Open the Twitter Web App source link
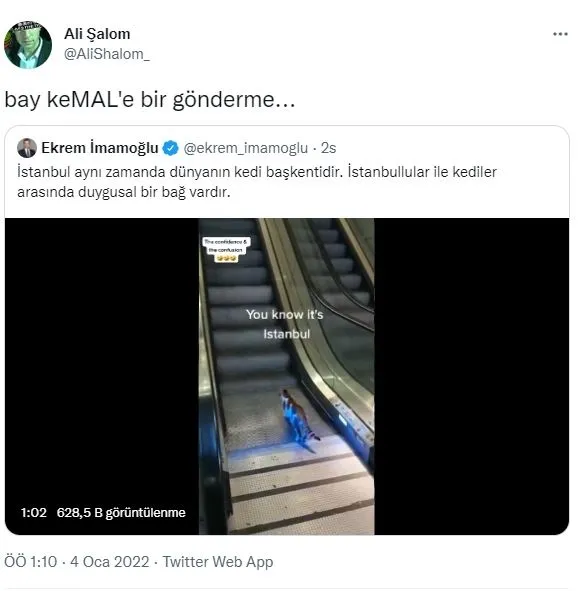This screenshot has width=582, height=591. (x=218, y=562)
